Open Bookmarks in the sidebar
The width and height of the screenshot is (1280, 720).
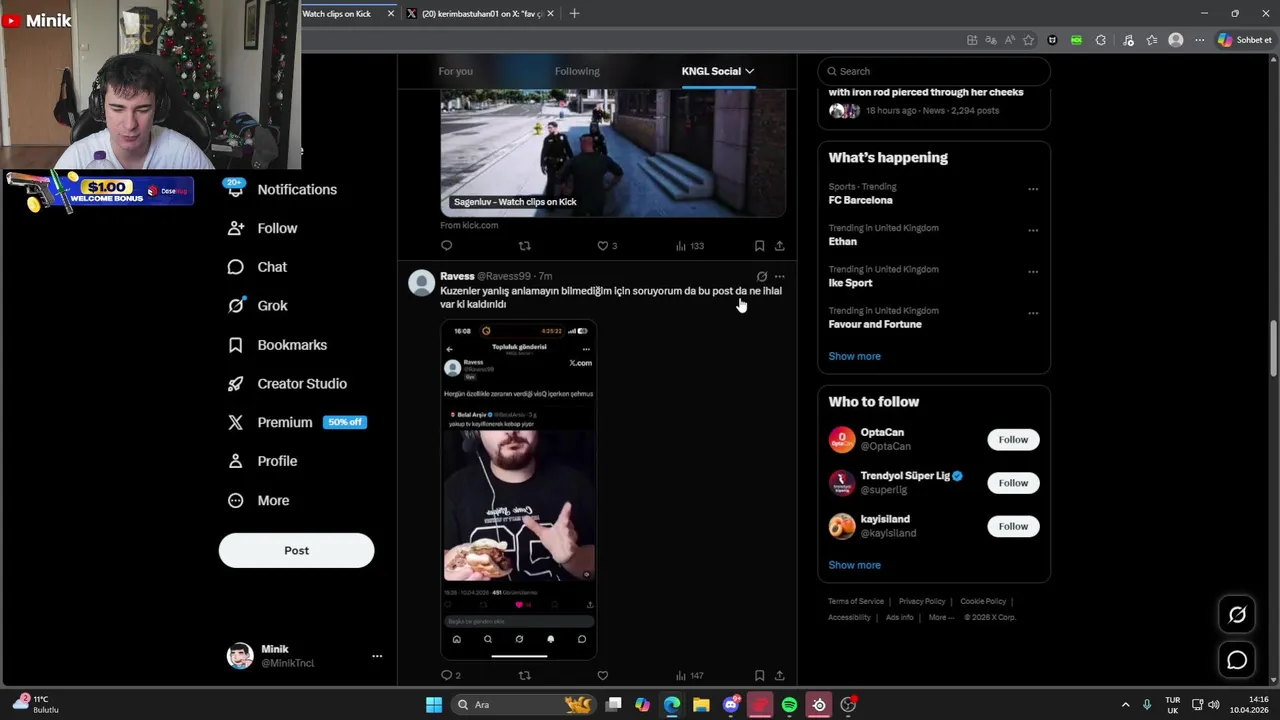pos(278,345)
